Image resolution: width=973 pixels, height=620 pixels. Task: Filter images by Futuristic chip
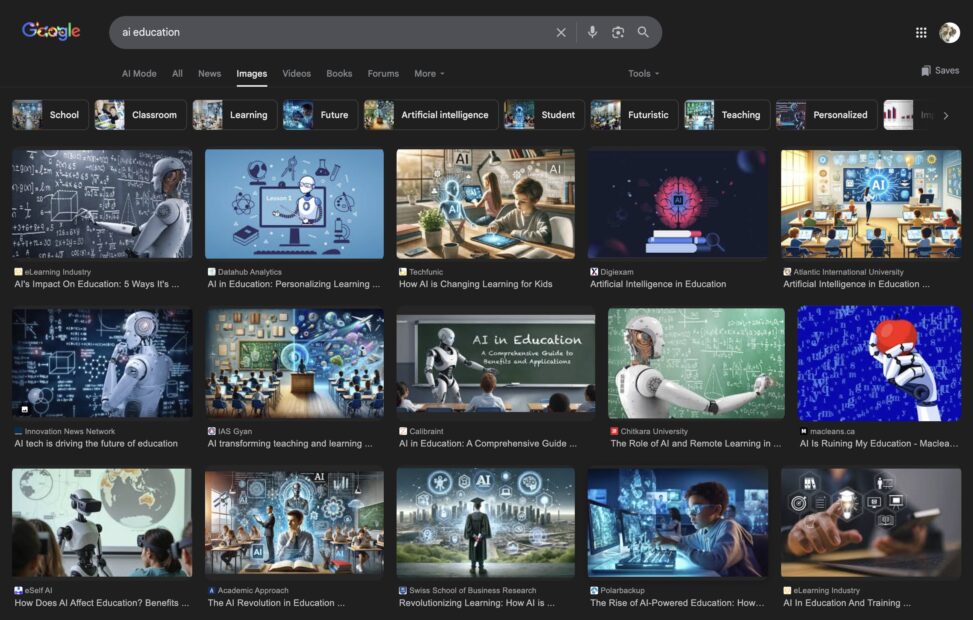coord(634,115)
